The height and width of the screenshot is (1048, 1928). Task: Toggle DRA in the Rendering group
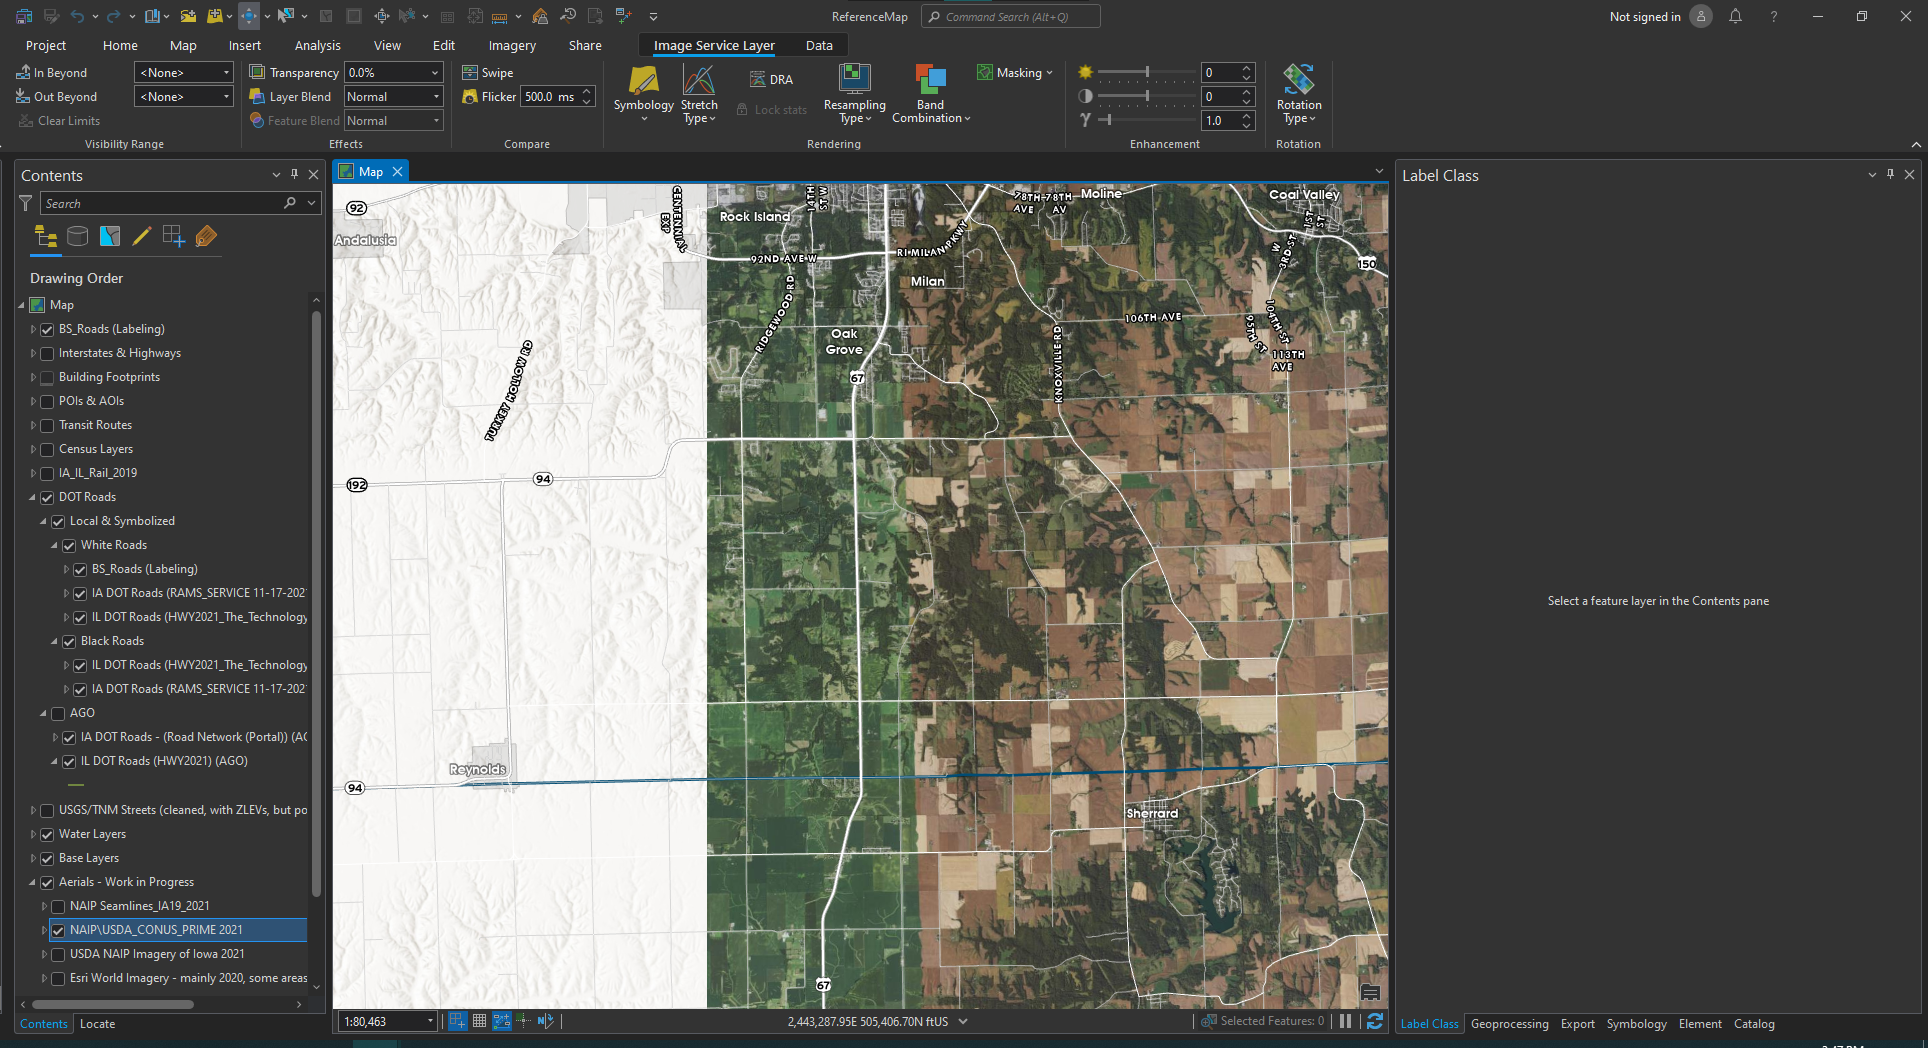coord(771,78)
